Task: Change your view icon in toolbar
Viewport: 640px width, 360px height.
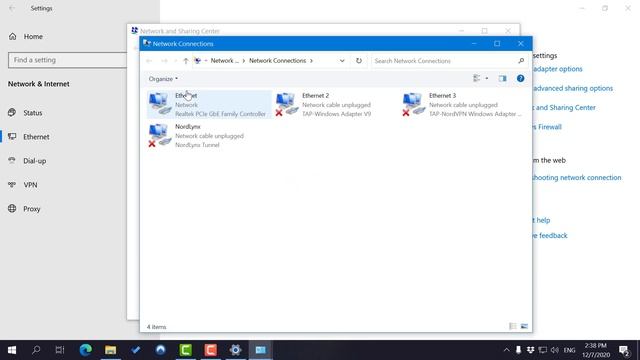Action: point(477,78)
